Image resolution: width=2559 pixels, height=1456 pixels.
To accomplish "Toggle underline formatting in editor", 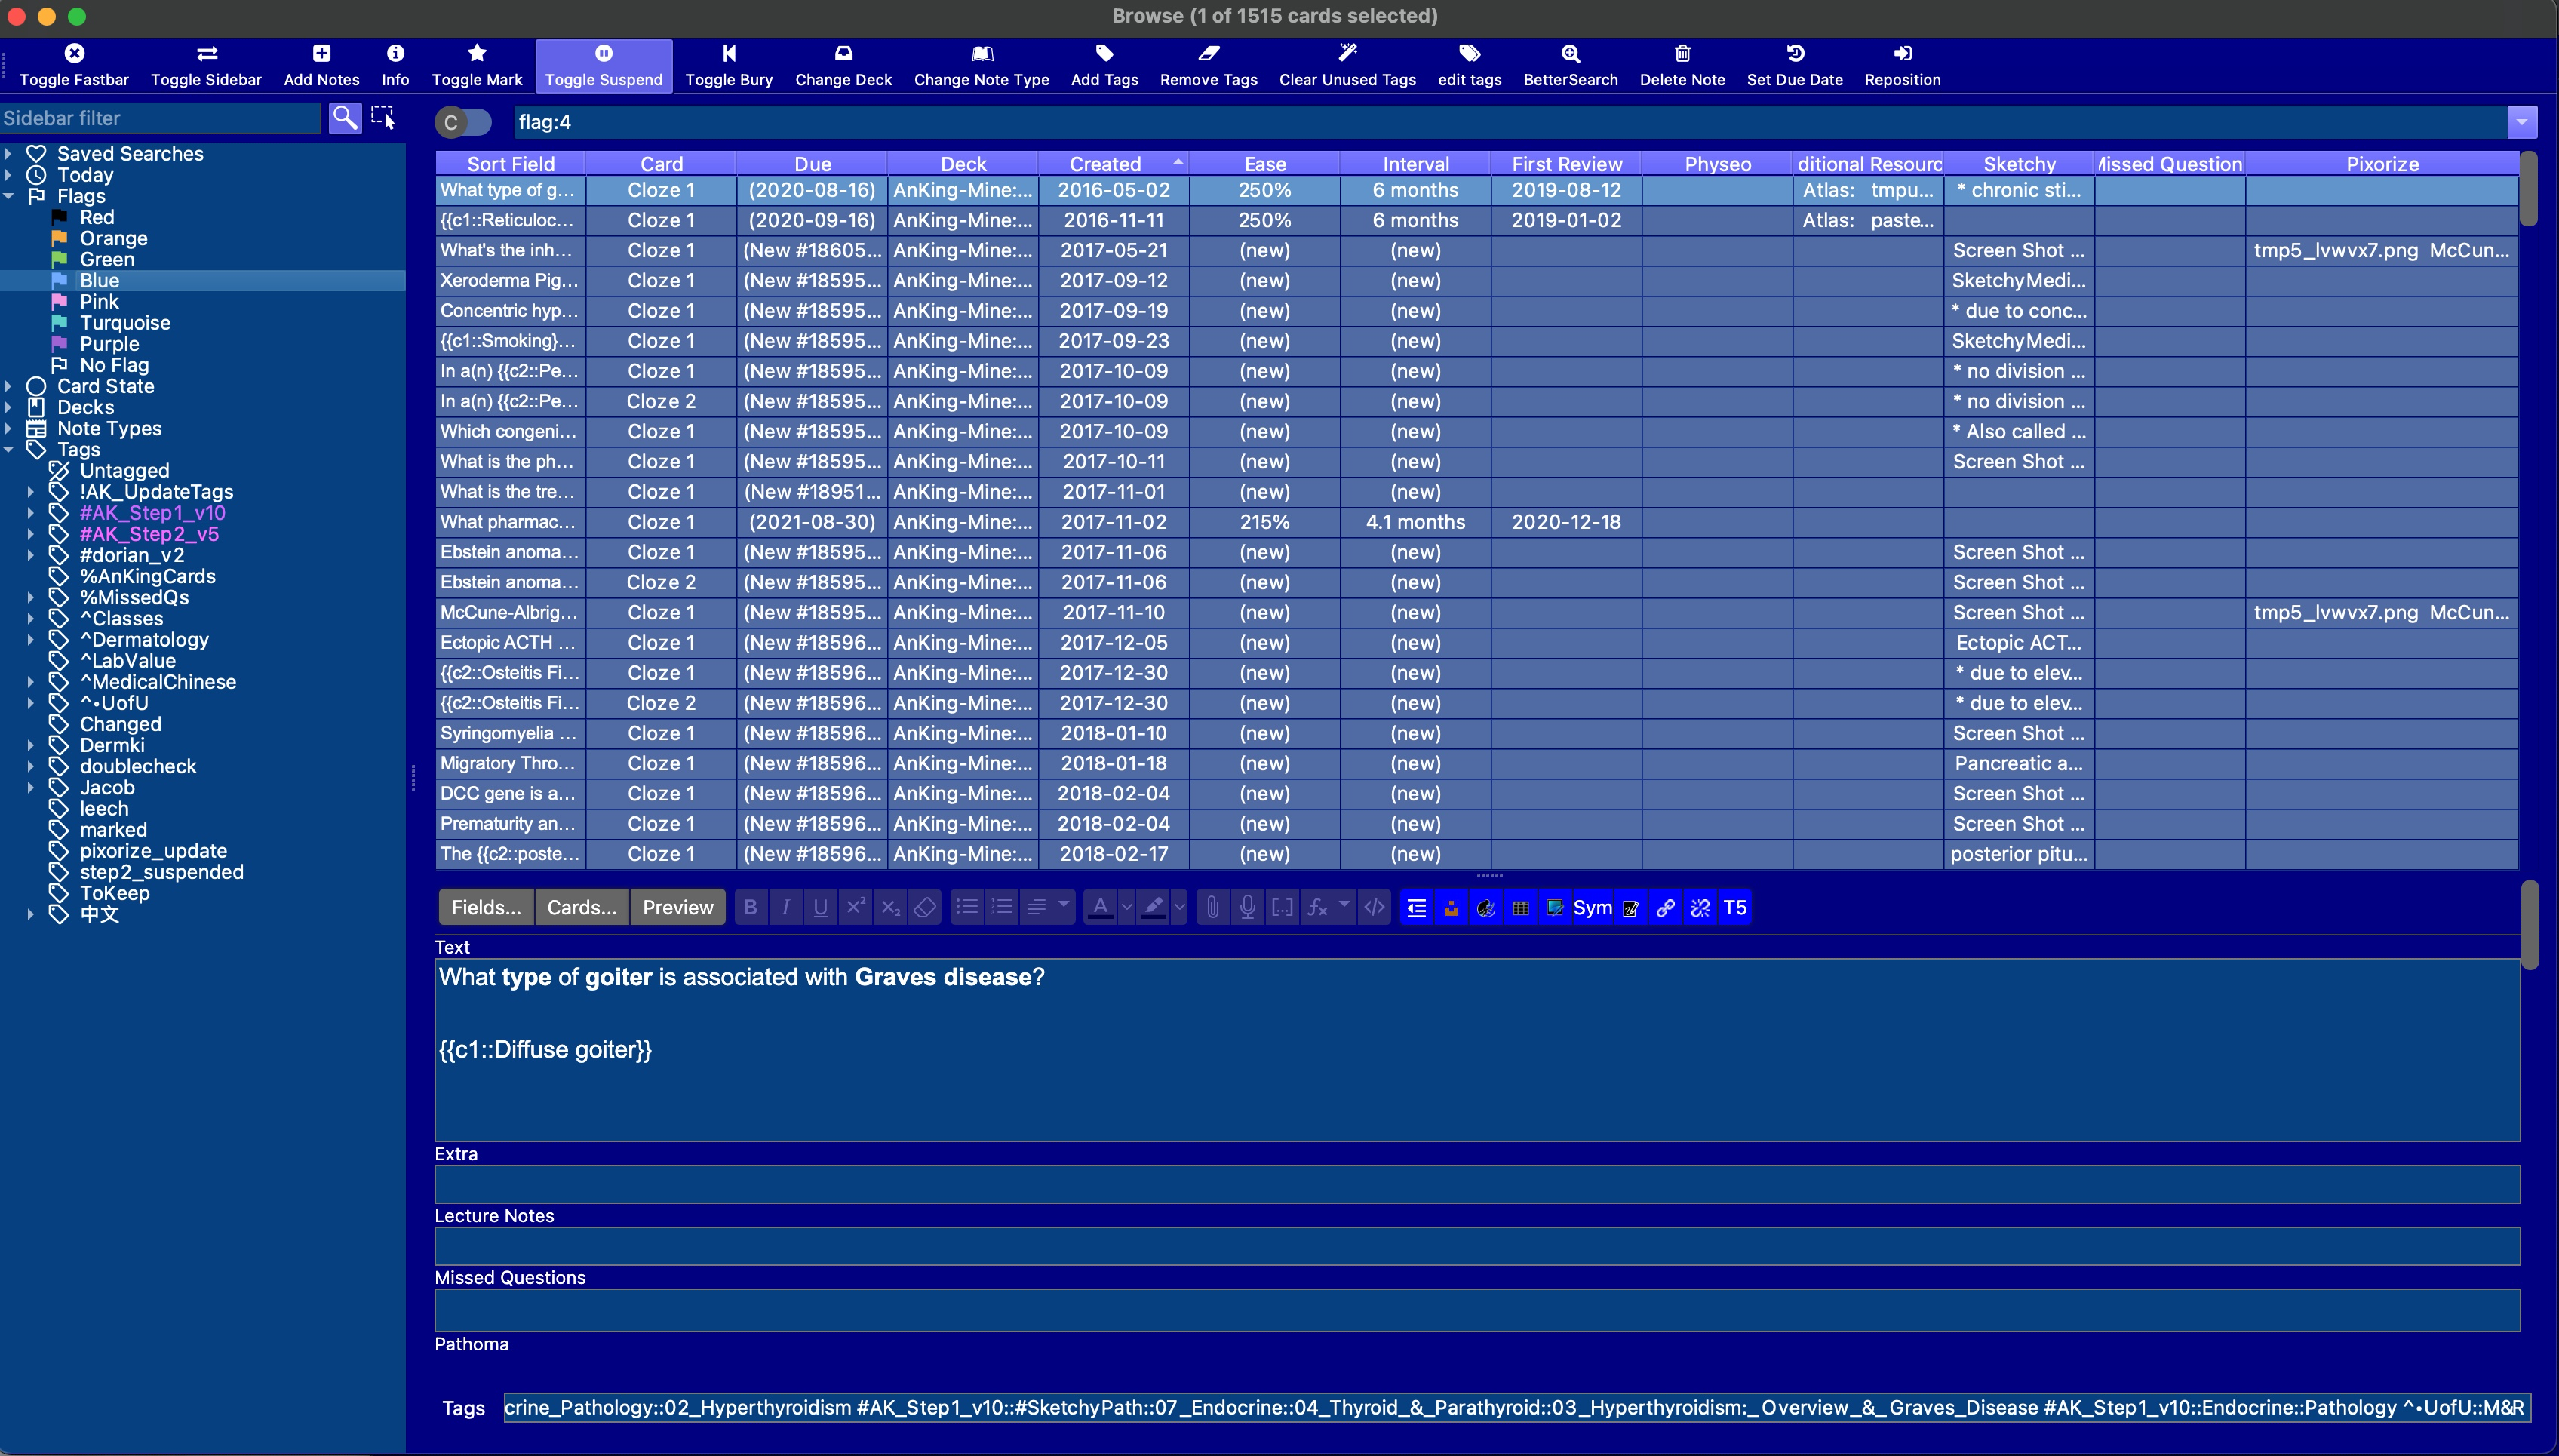I will click(820, 907).
